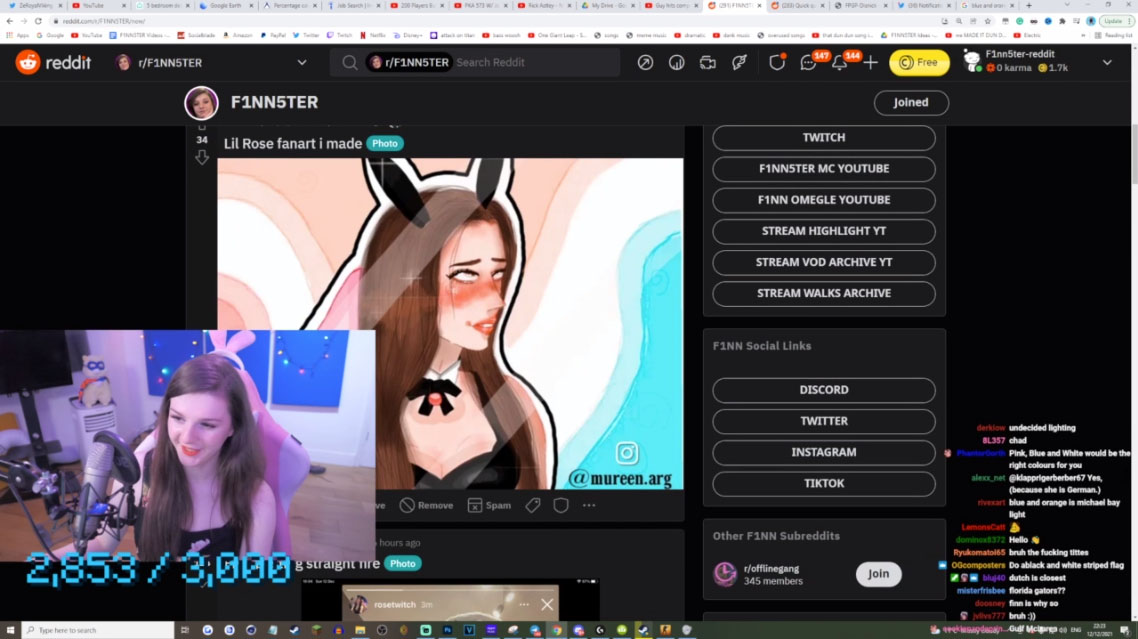Mark the fanart post as Spam
Viewport: 1138px width, 639px height.
click(x=489, y=505)
